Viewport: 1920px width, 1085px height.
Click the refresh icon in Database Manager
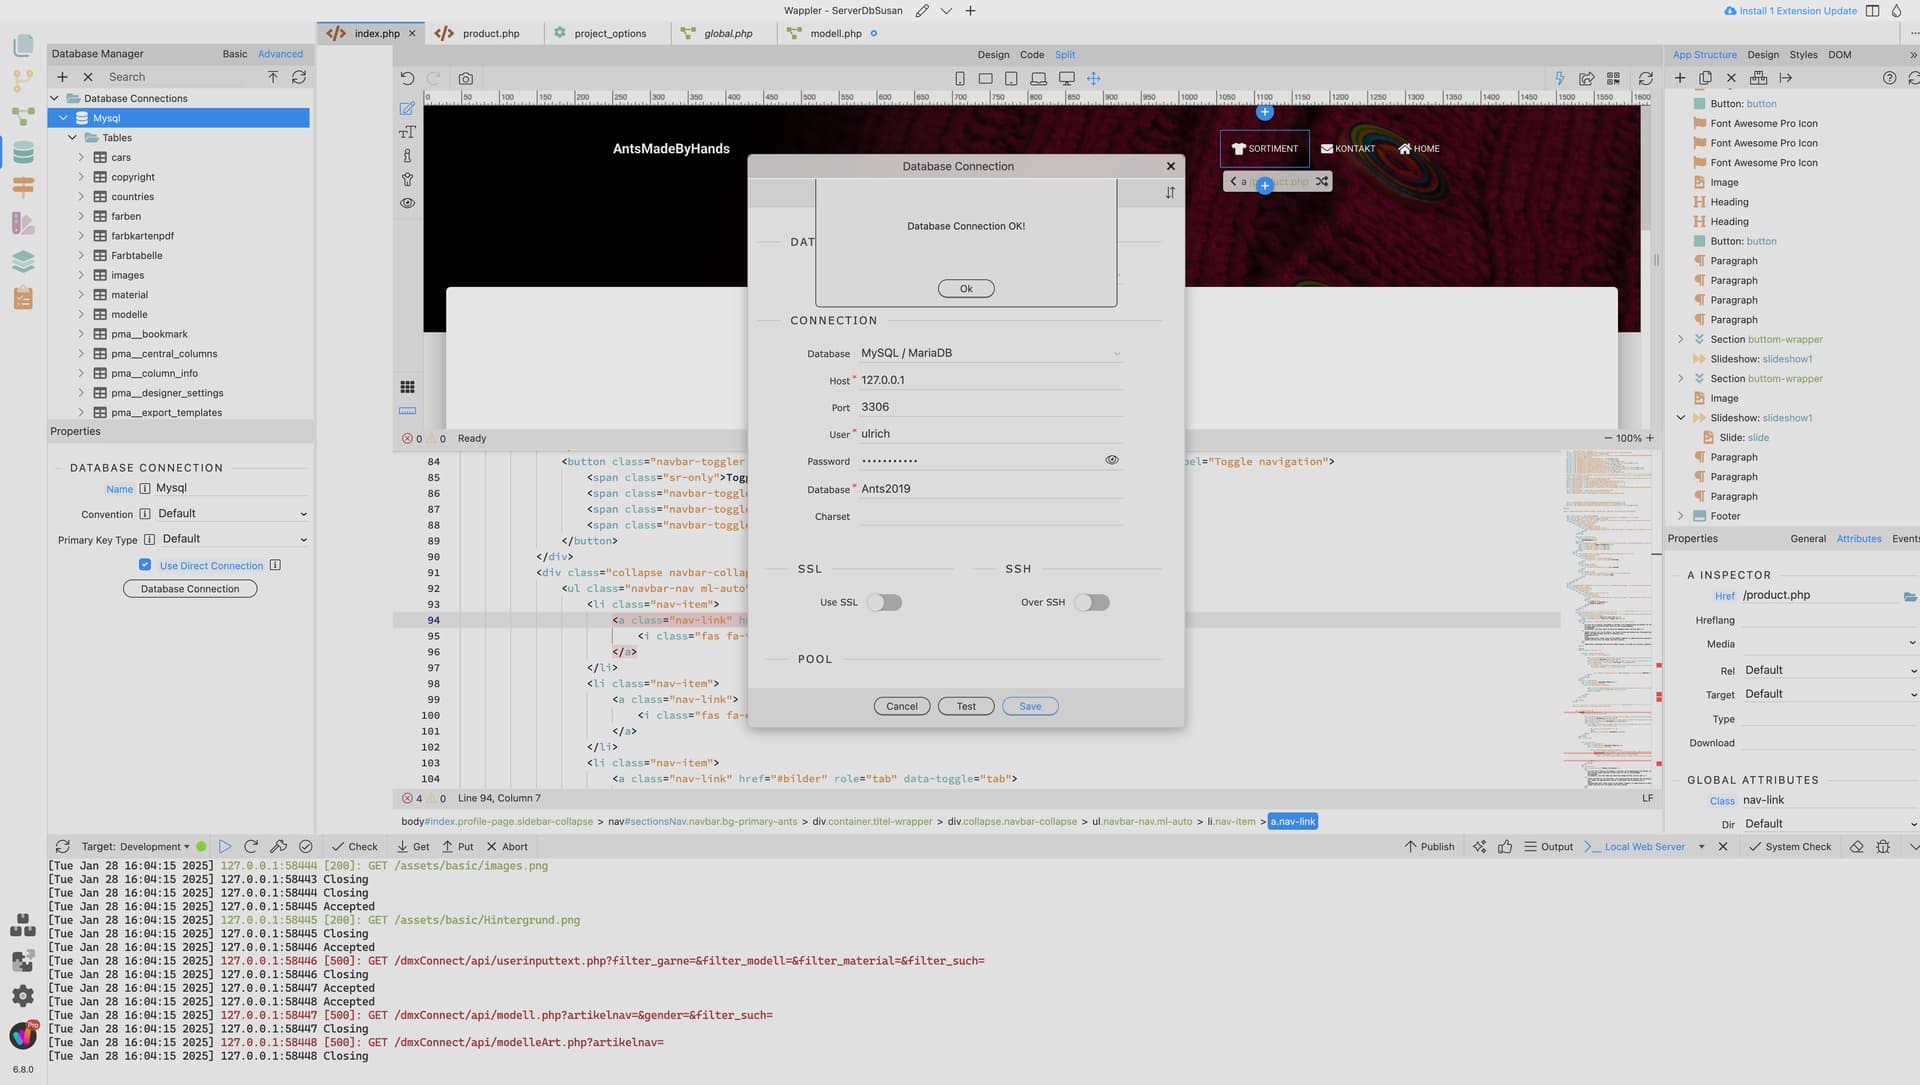[299, 77]
